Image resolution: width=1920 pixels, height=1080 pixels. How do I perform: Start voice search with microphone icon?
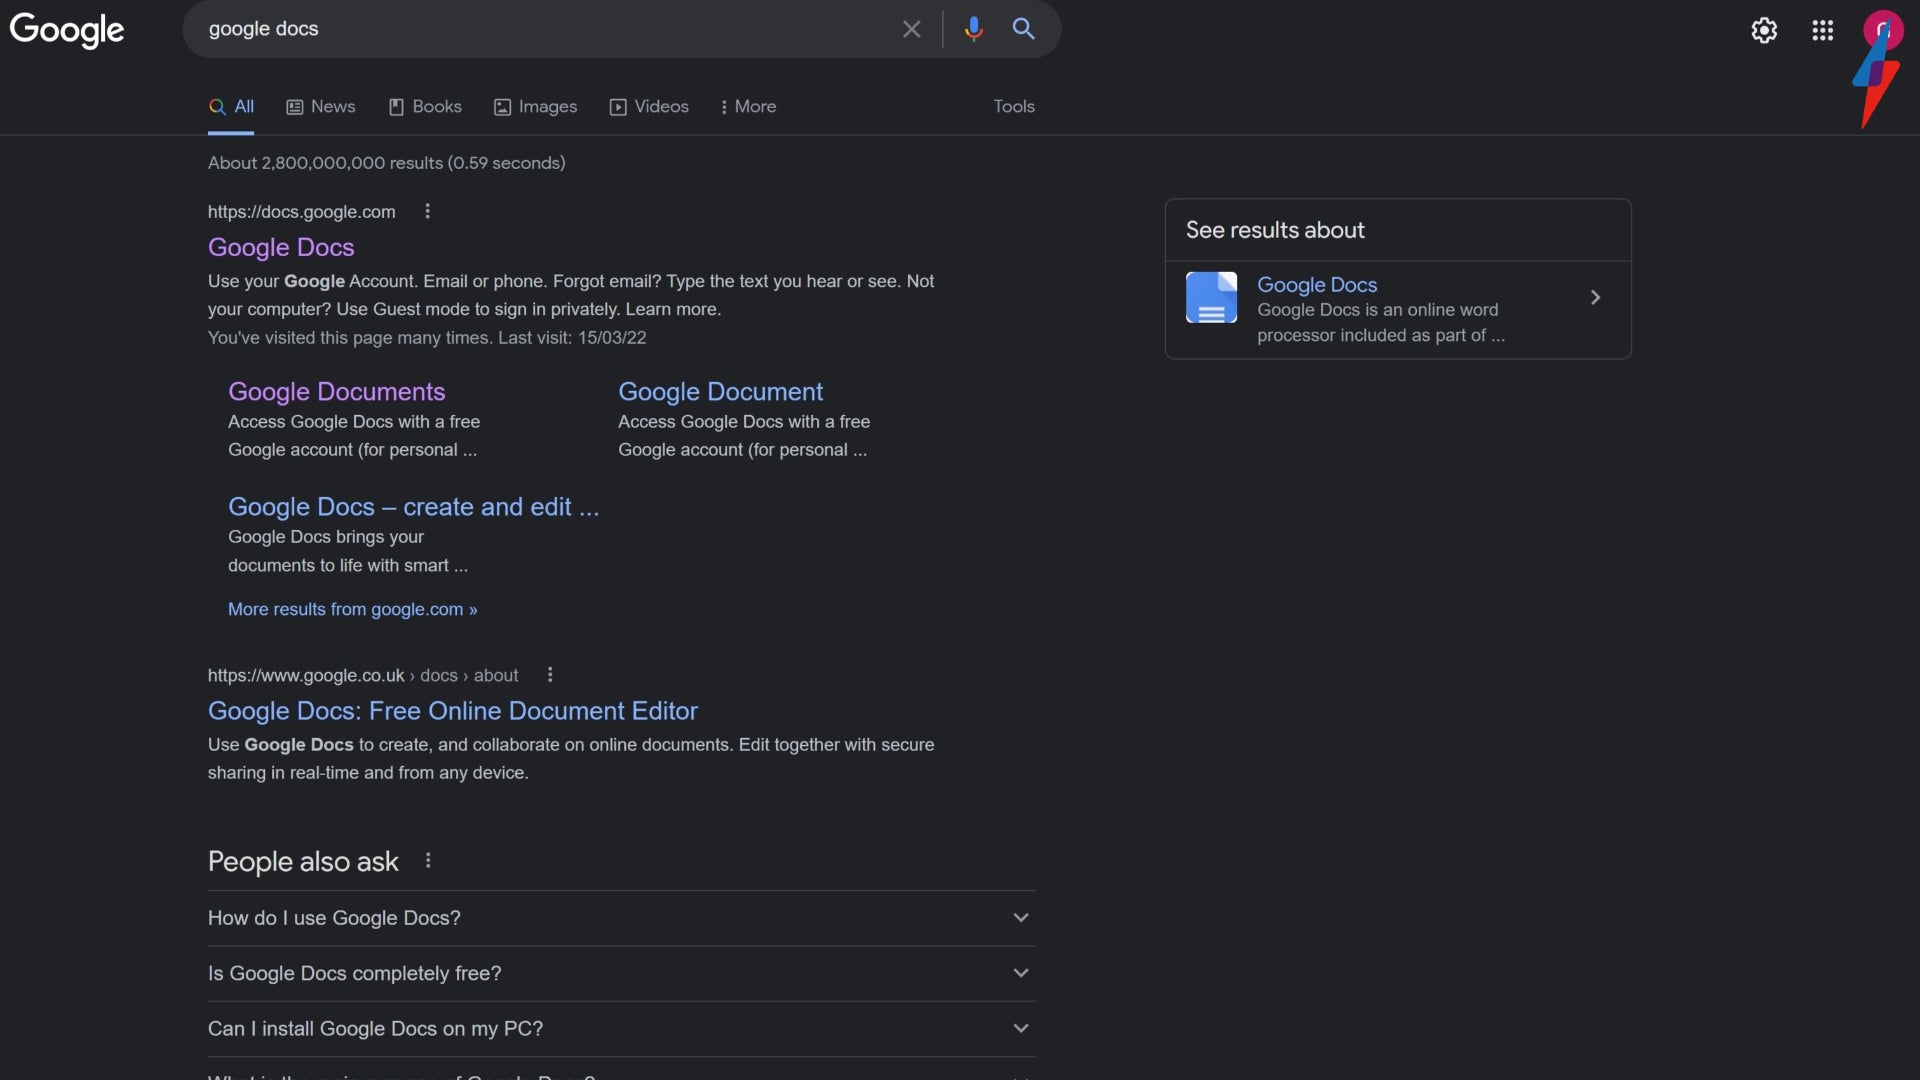click(x=973, y=29)
